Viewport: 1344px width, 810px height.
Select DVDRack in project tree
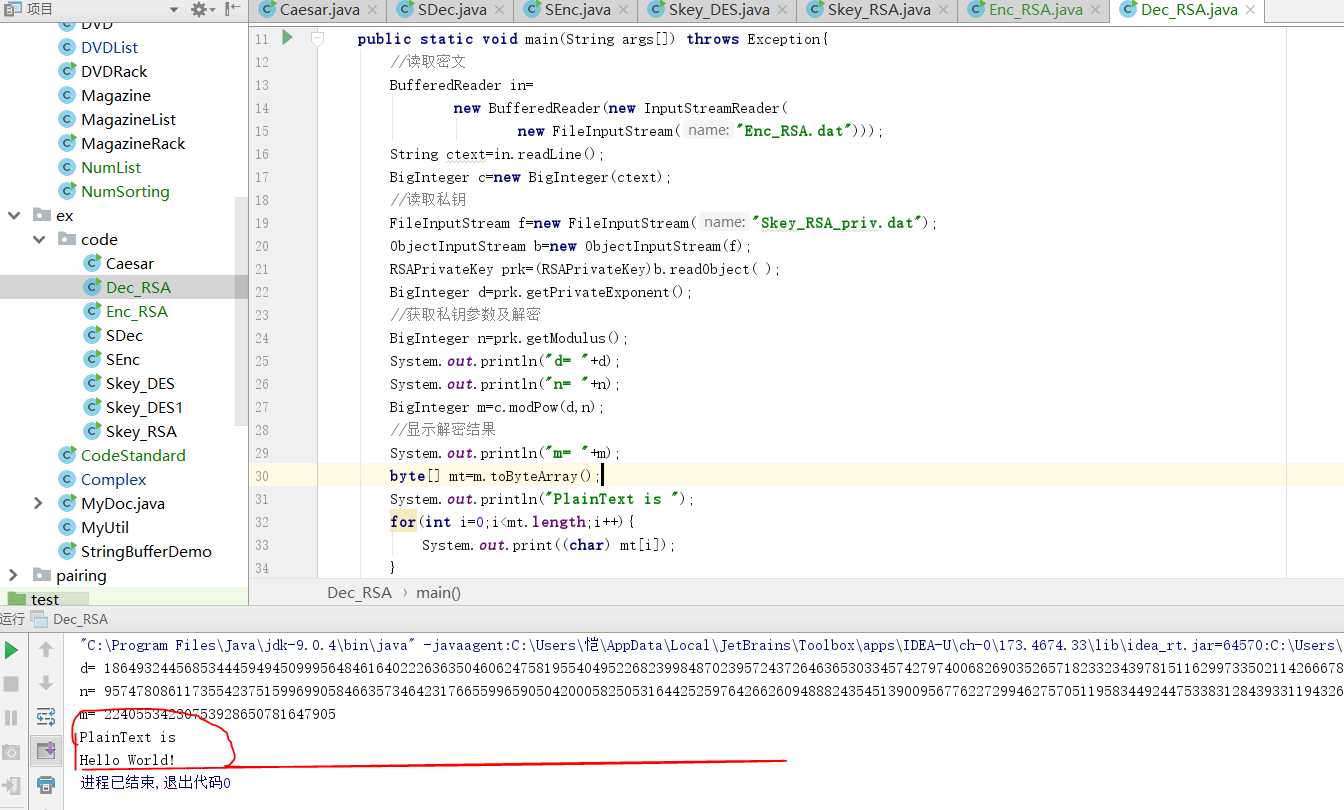(x=113, y=71)
